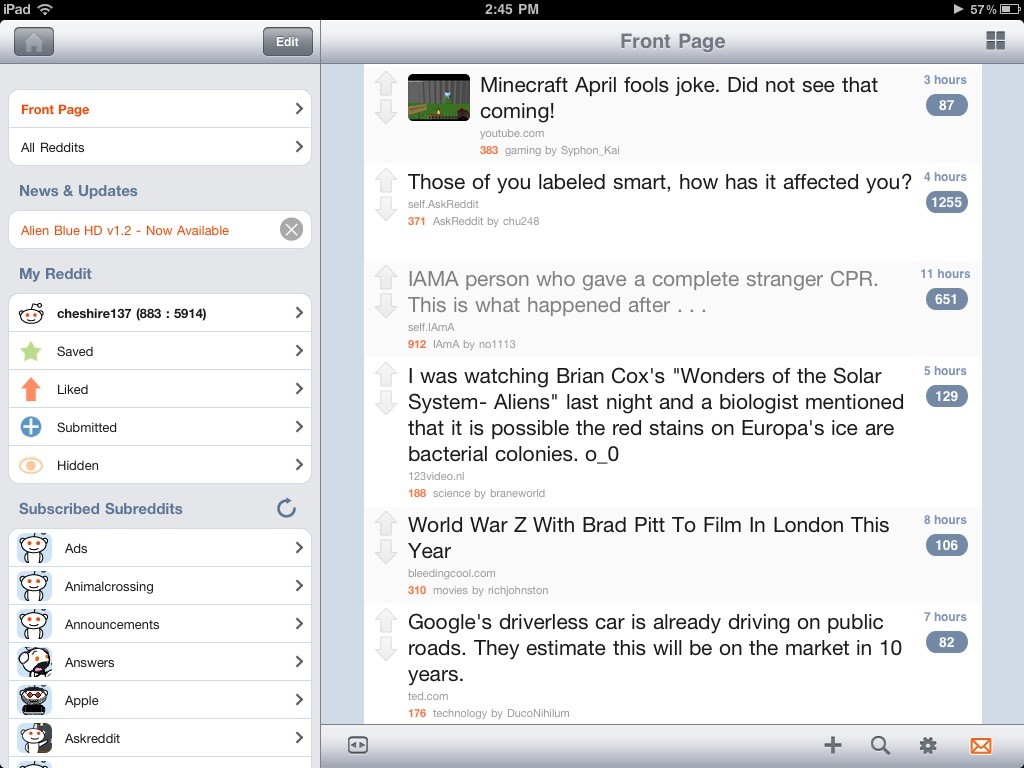Expand the Ads subreddit chevron
Screen dimensions: 1024x768
pos(299,547)
